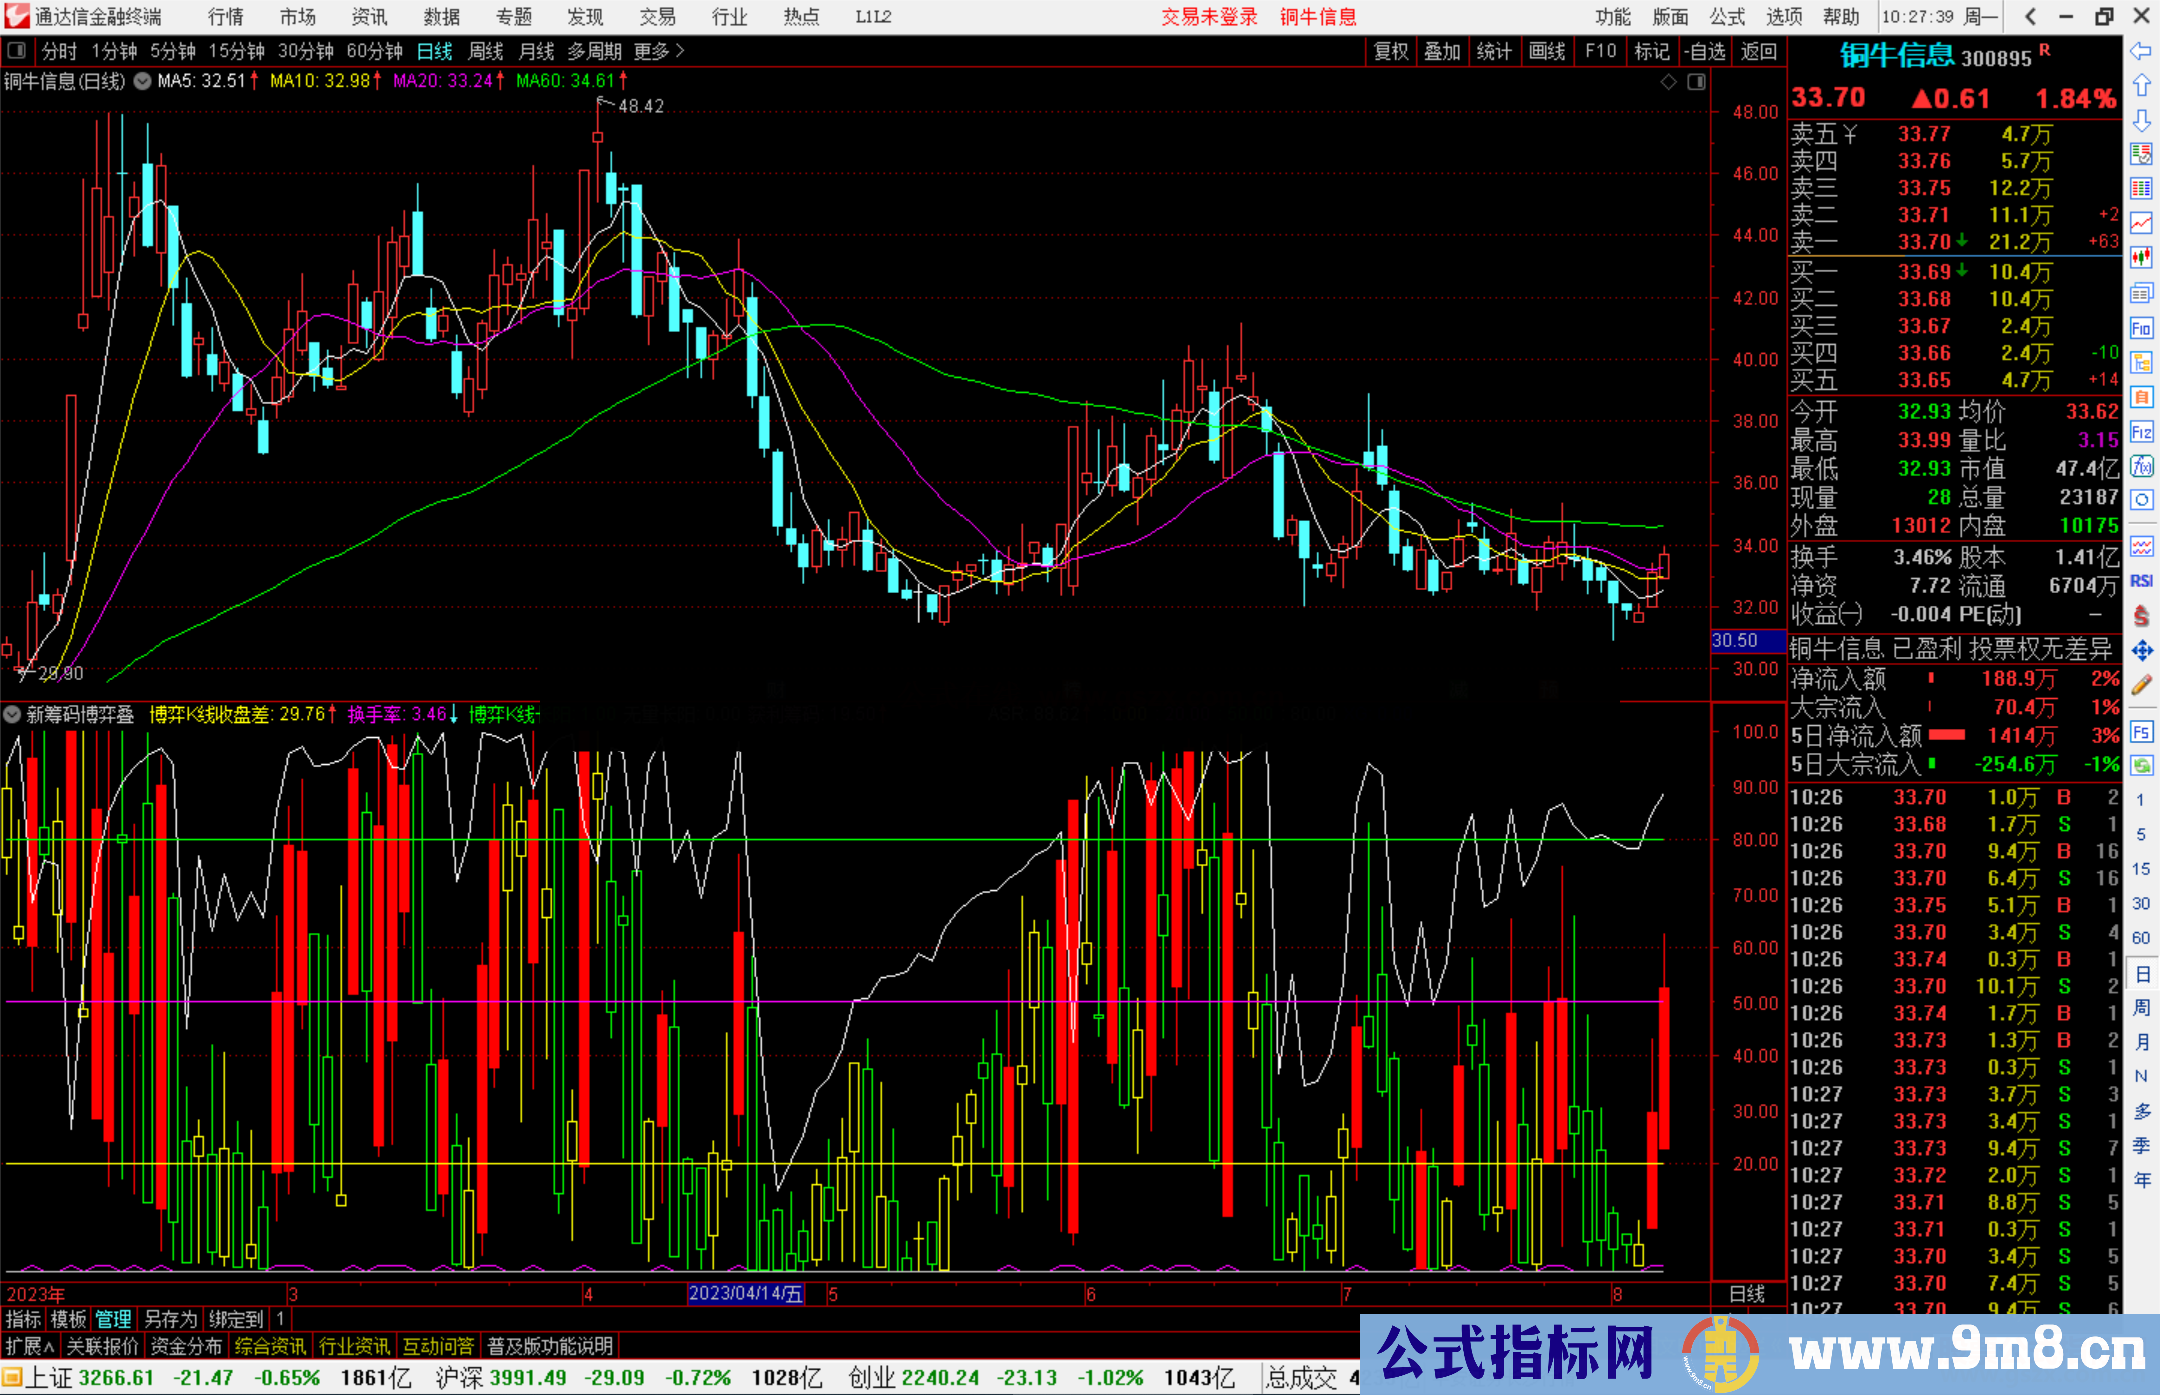Click the checklist with checkmark sidebar icon
Screen dimensions: 2160x1395
[2141, 154]
